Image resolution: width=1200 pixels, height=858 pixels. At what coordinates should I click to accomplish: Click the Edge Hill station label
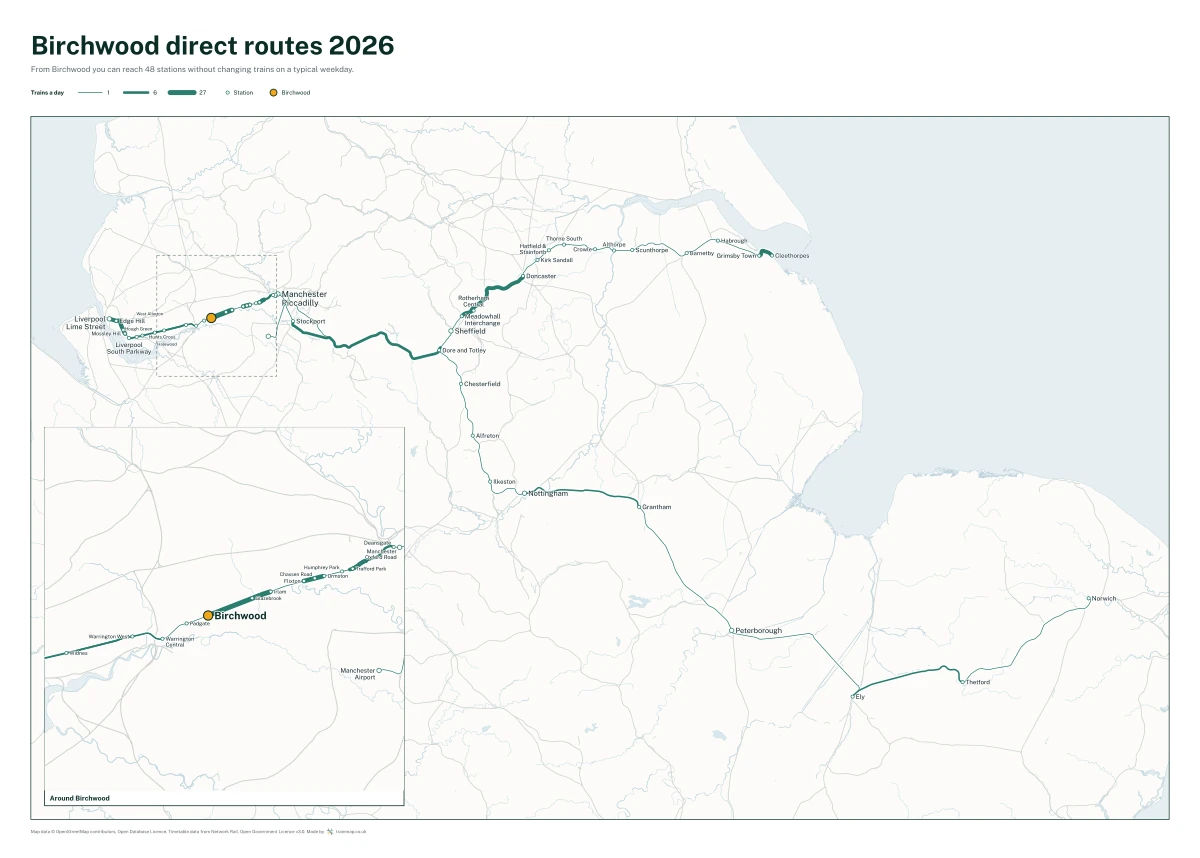[x=132, y=321]
